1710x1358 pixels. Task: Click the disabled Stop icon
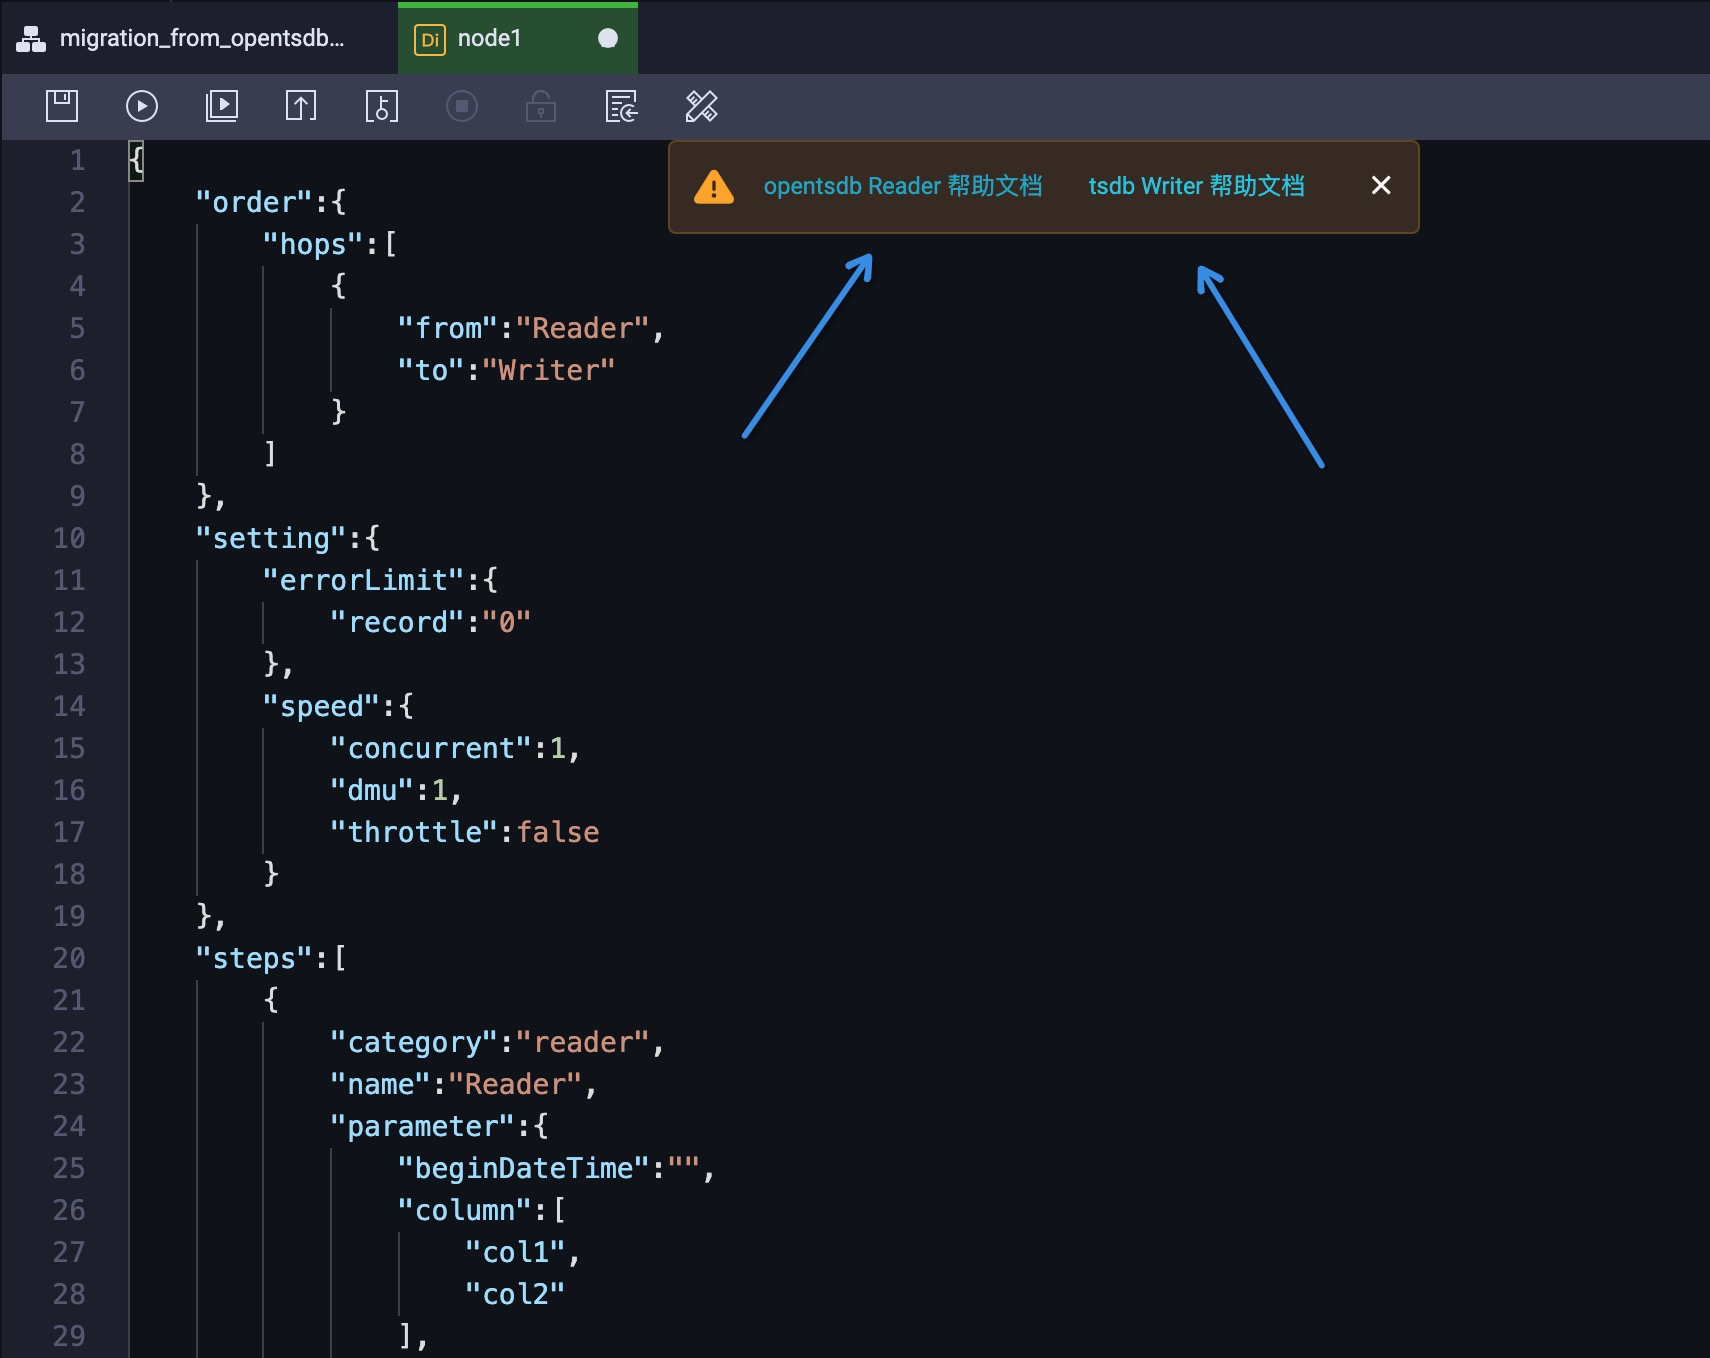[x=462, y=106]
